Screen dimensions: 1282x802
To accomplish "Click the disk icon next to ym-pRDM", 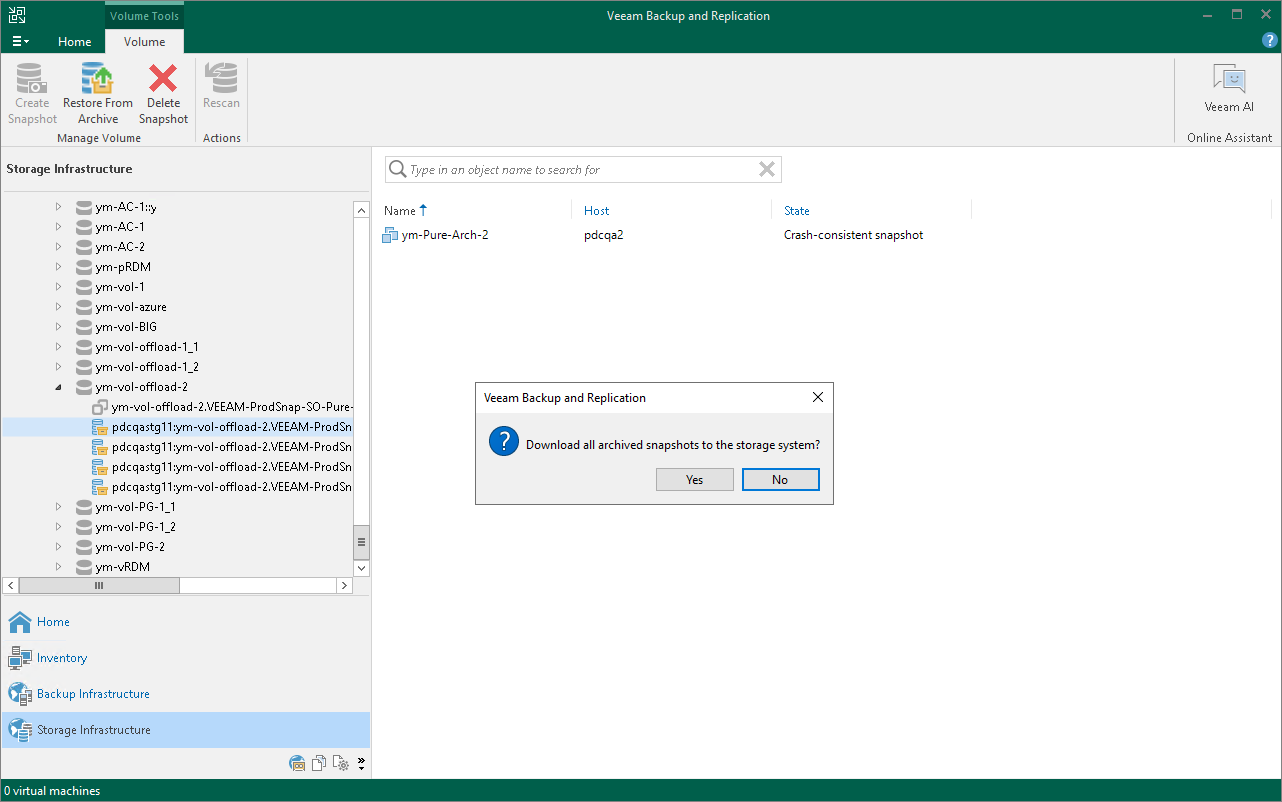I will (84, 267).
